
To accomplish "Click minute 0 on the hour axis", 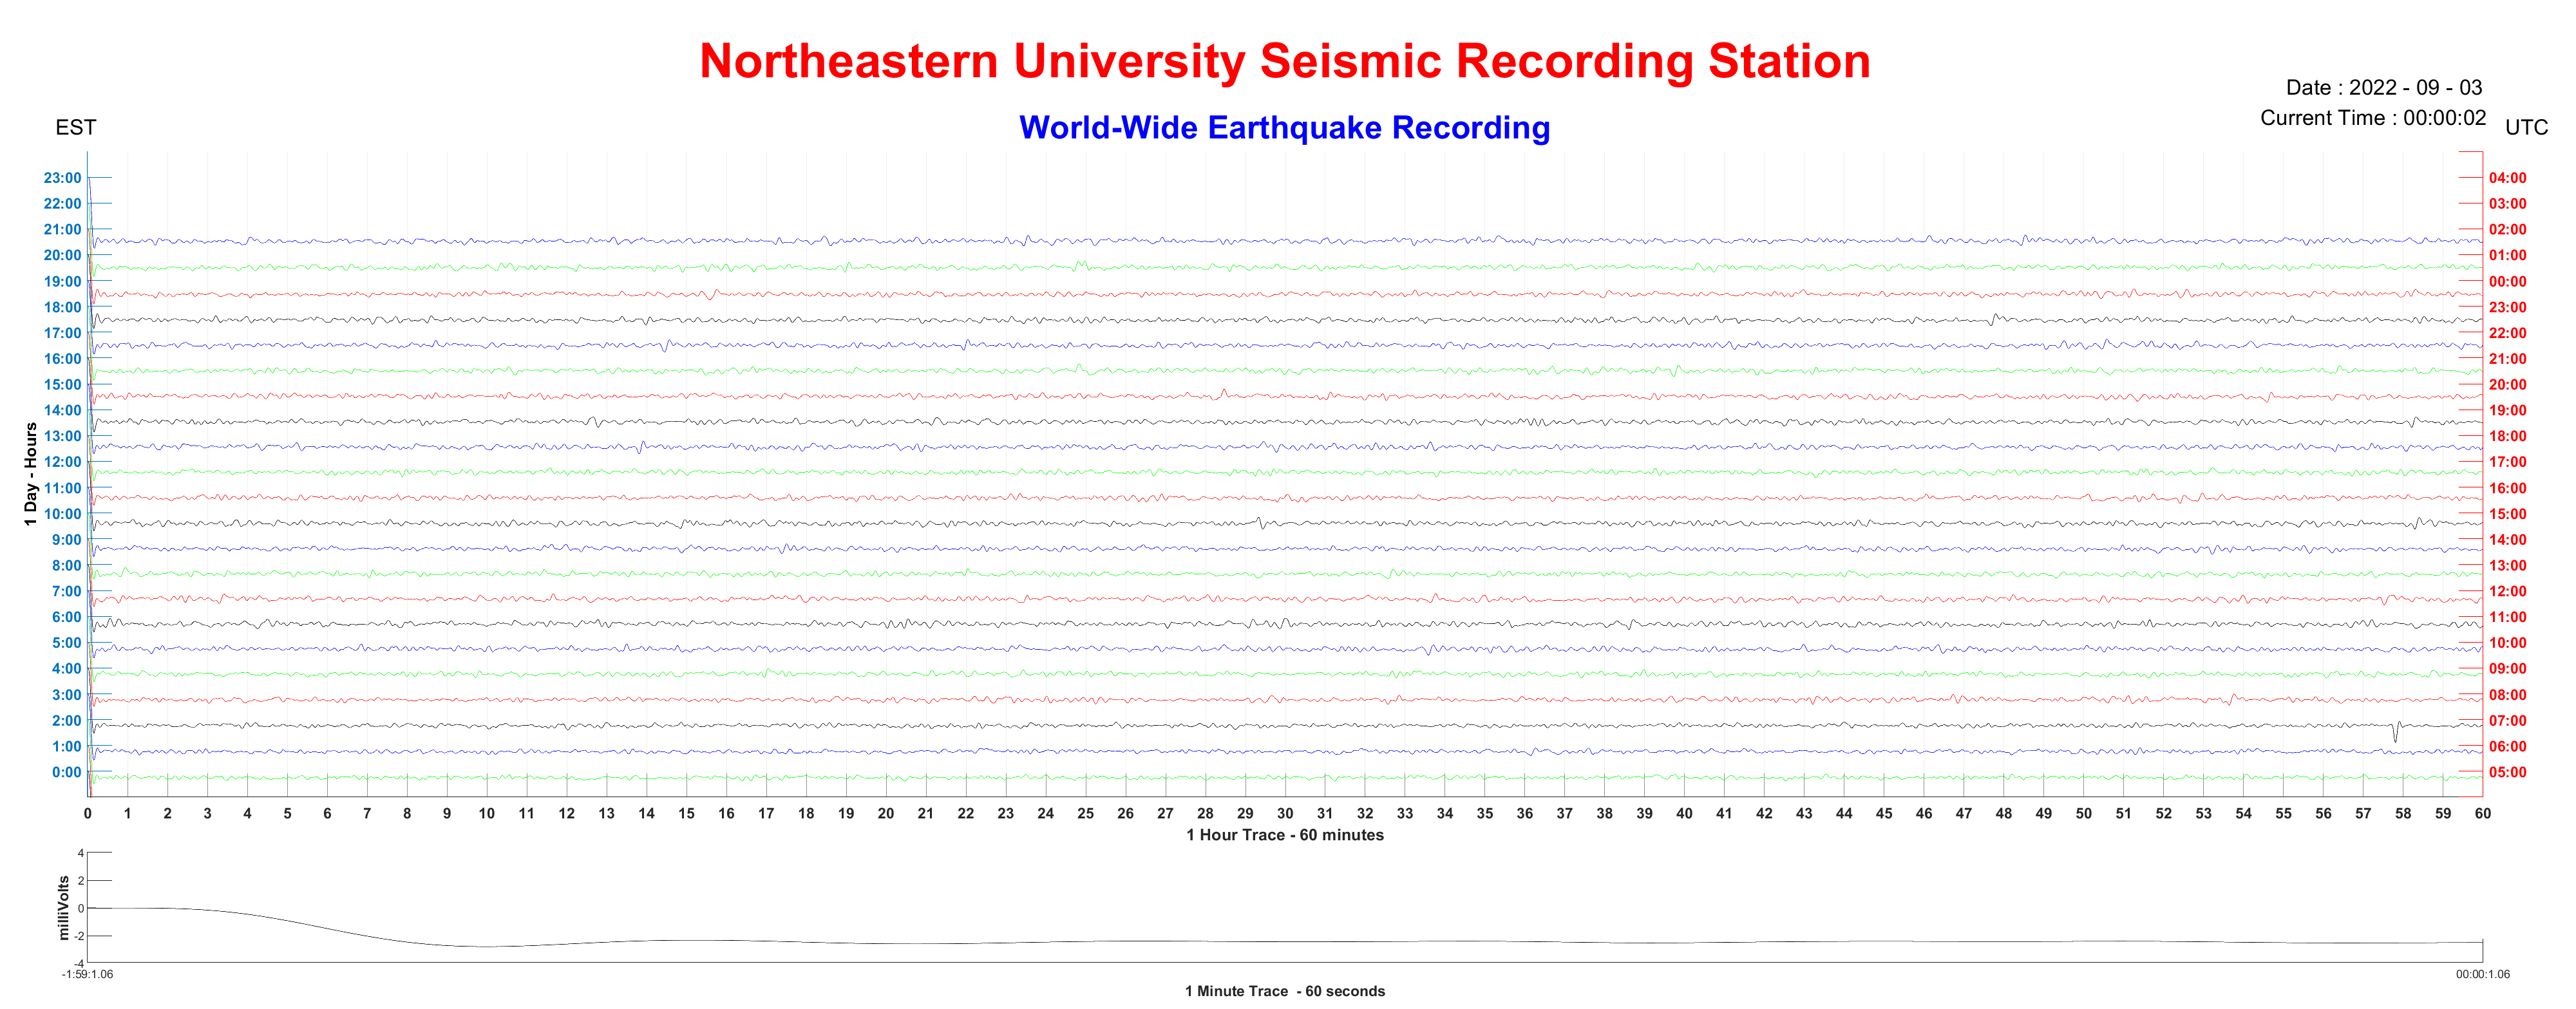I will (88, 813).
